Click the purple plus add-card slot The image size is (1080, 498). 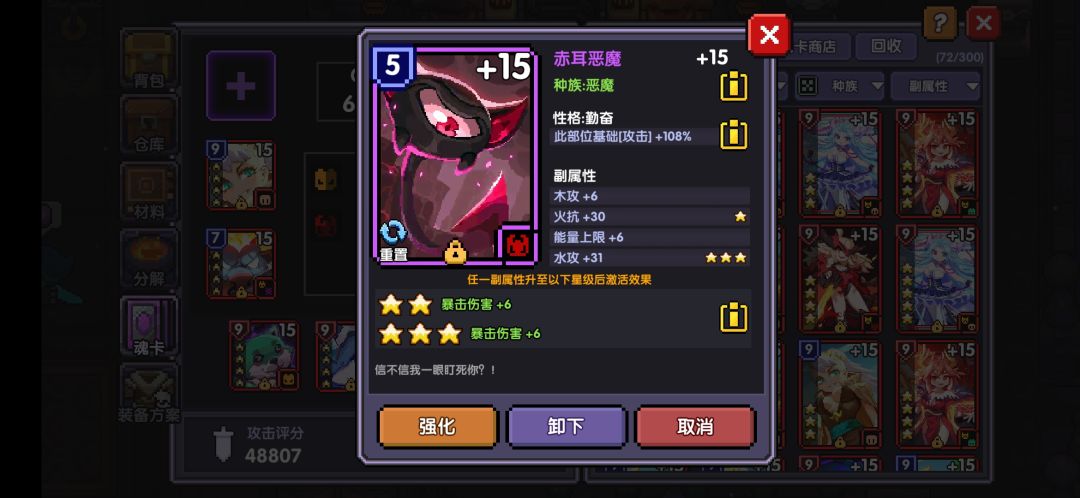[241, 85]
